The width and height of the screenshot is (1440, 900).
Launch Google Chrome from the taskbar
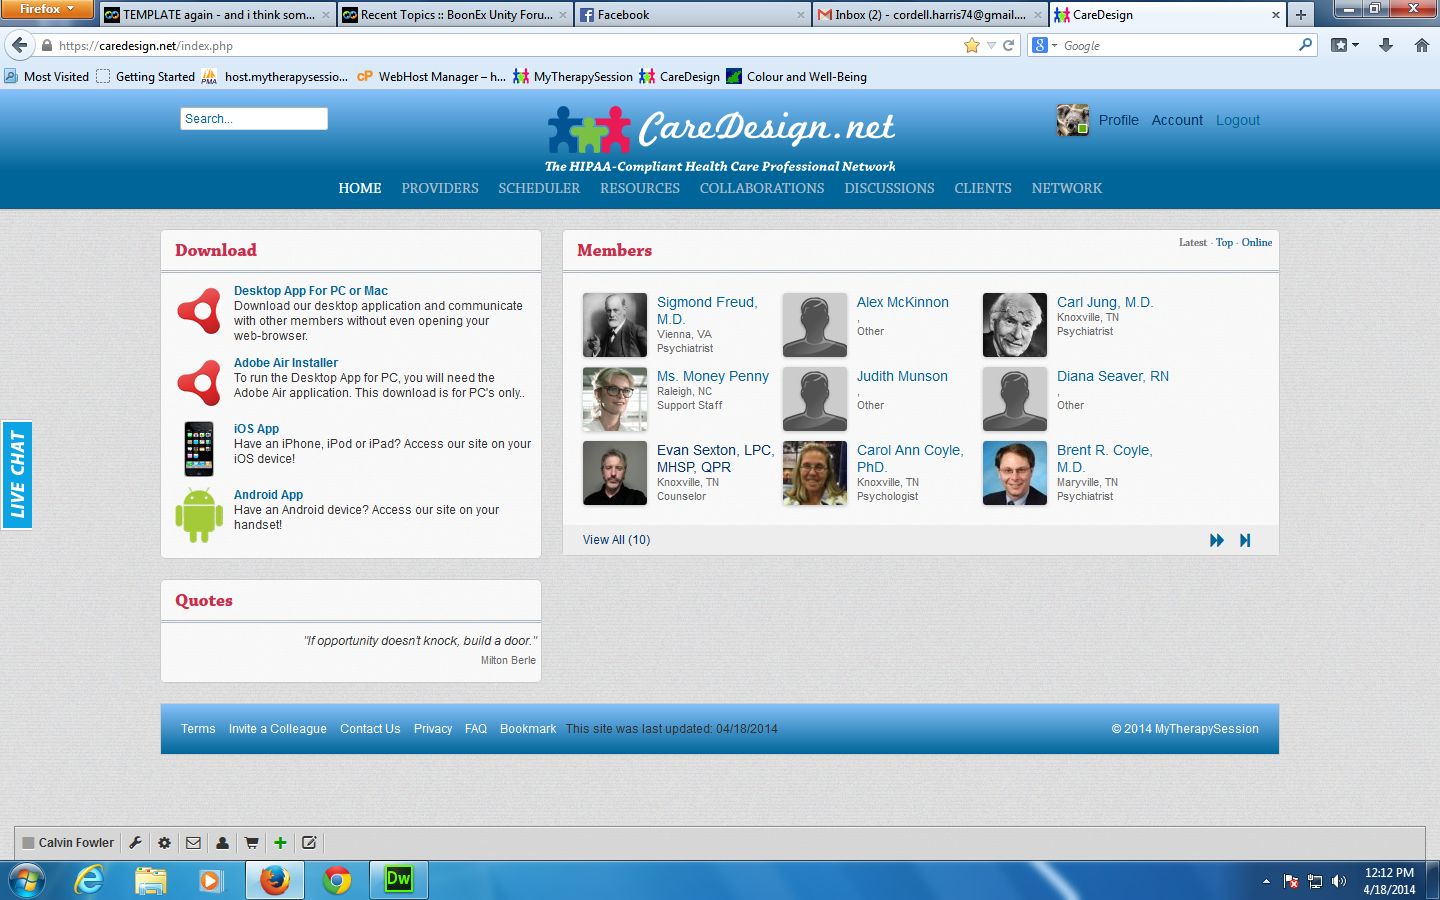click(337, 880)
